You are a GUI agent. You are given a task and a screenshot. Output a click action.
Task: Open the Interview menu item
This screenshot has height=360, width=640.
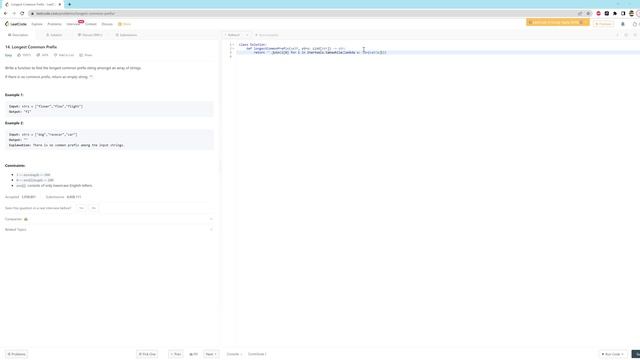pos(73,24)
